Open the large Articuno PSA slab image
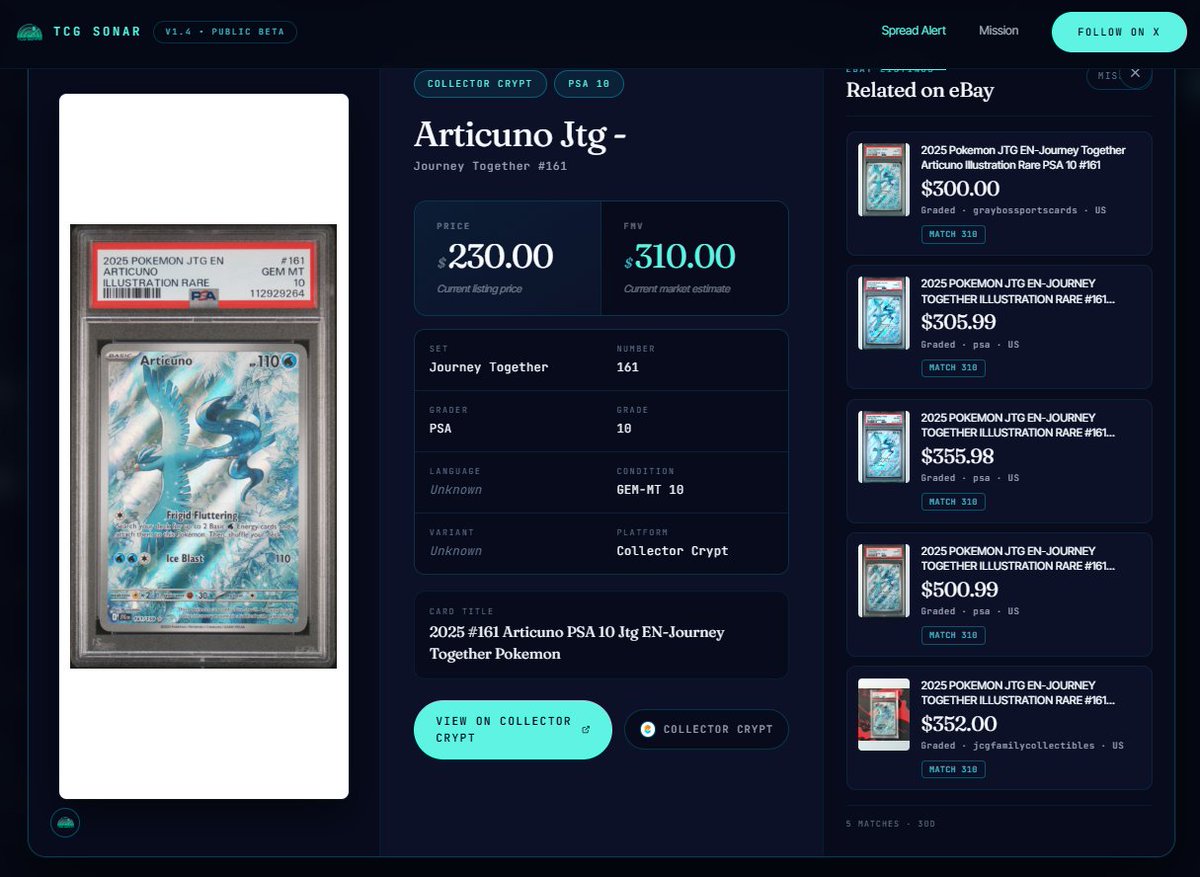Image resolution: width=1200 pixels, height=877 pixels. coord(203,446)
